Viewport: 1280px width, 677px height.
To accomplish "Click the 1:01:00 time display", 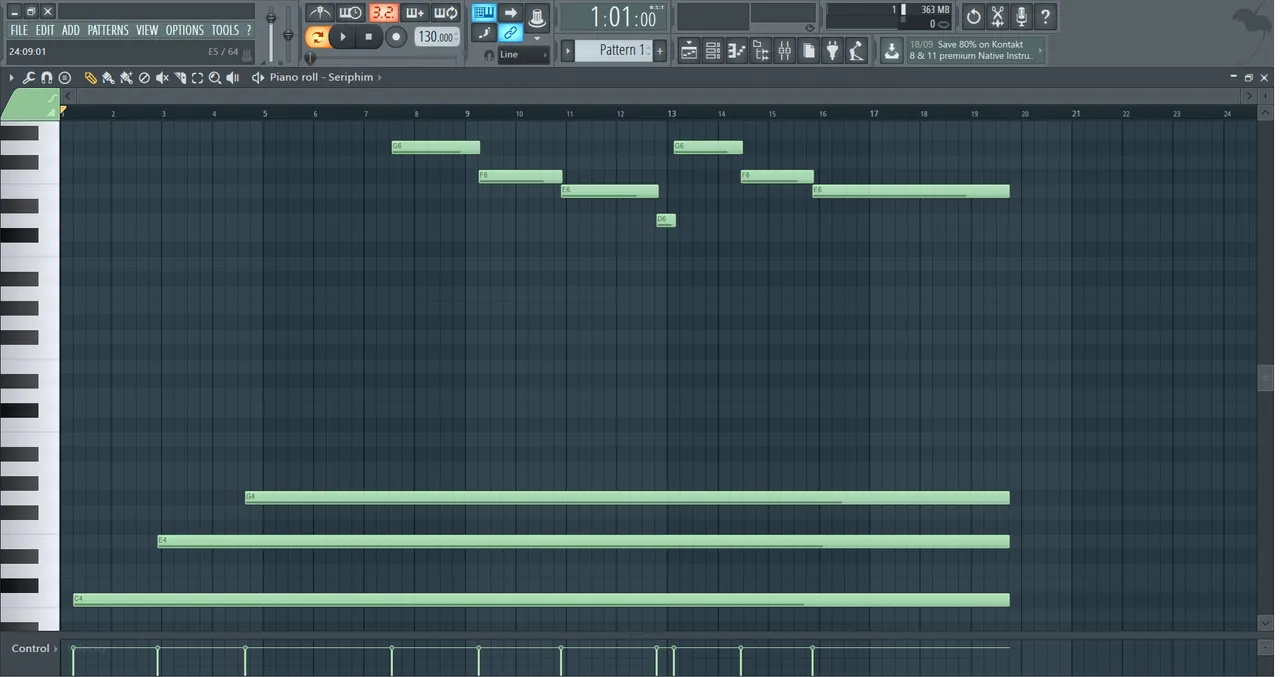I will click(614, 17).
